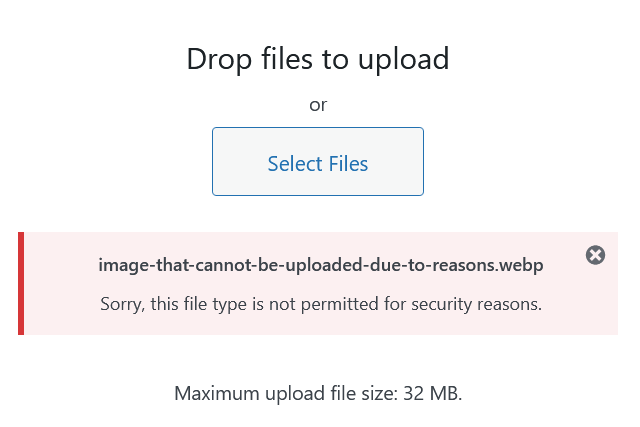This screenshot has height=427, width=640.
Task: Click the circled X dismiss icon
Action: [595, 255]
